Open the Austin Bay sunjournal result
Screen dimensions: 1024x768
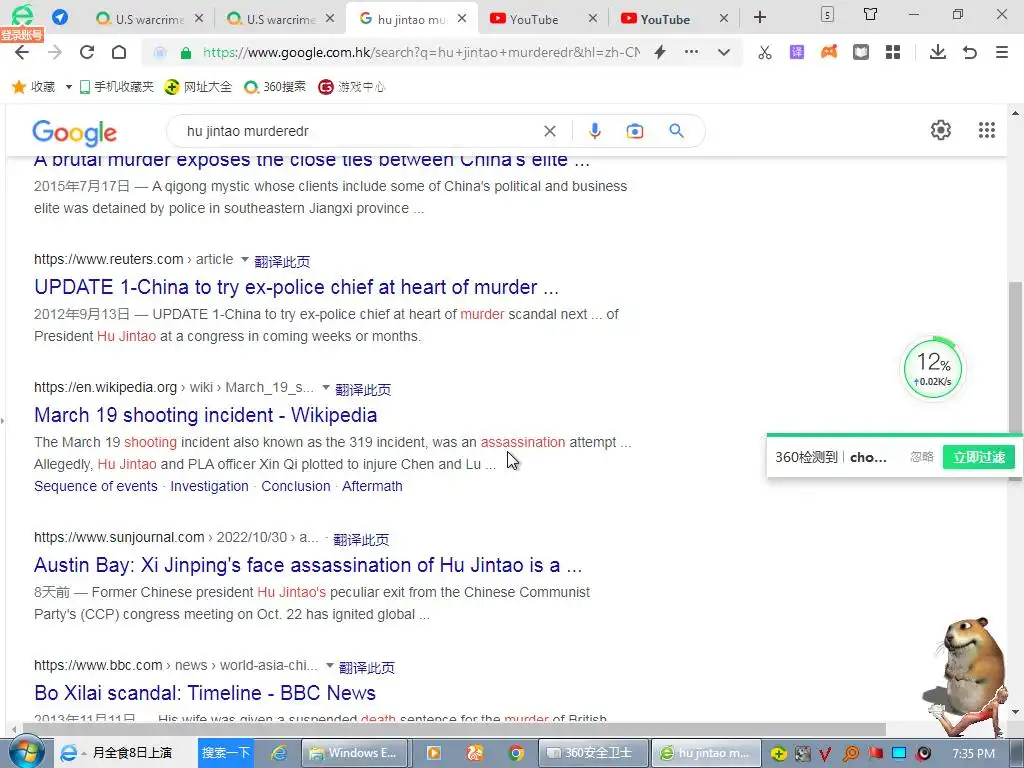point(308,566)
